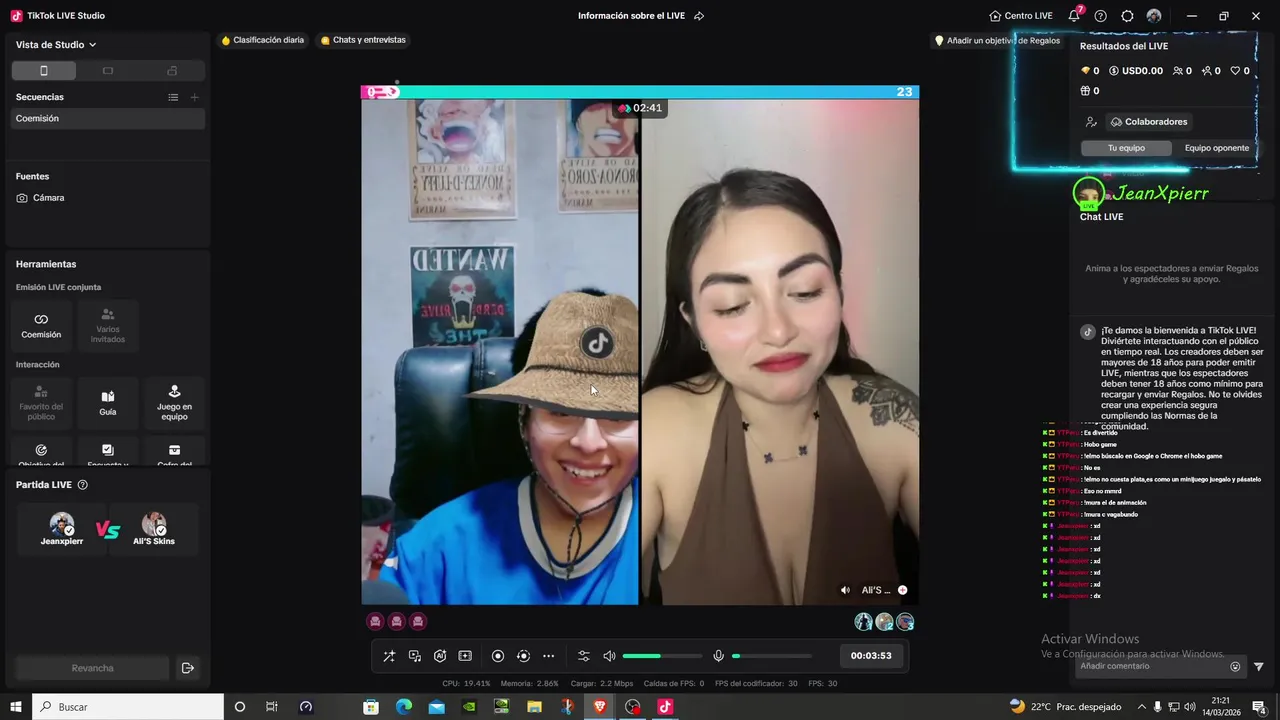Viewport: 1280px width, 720px height.
Task: Click the top-ranked viewer avatar under the preview
Action: pos(863,622)
